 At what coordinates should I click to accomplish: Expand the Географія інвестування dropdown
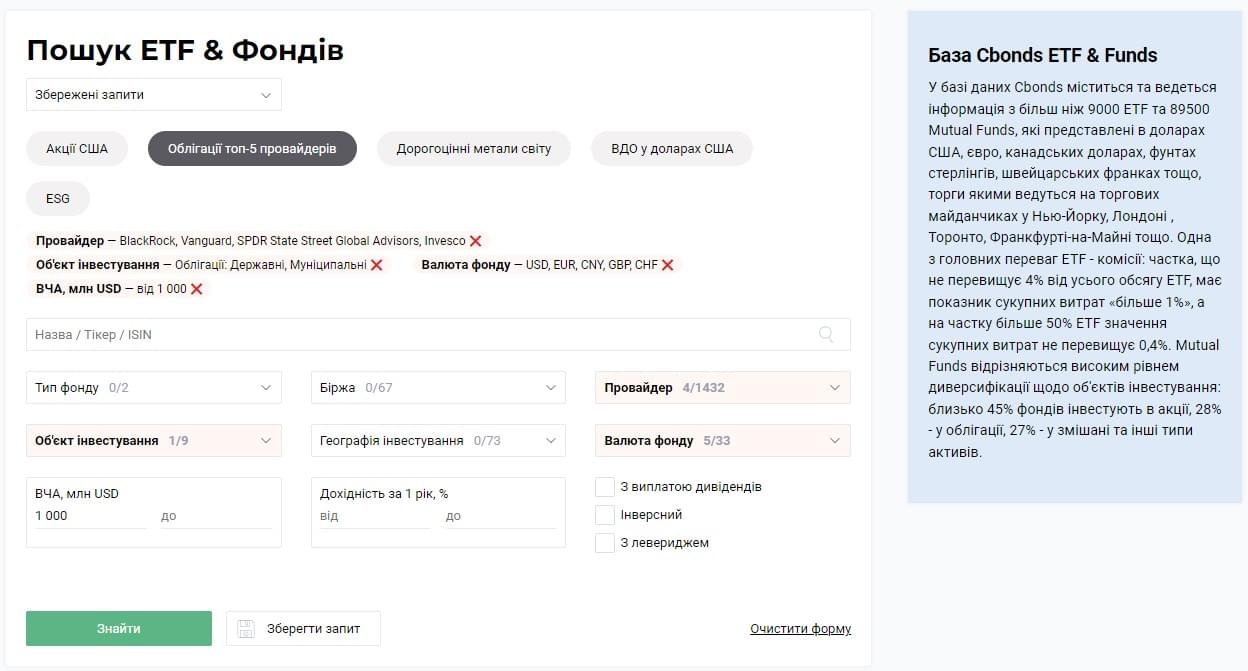coord(438,441)
